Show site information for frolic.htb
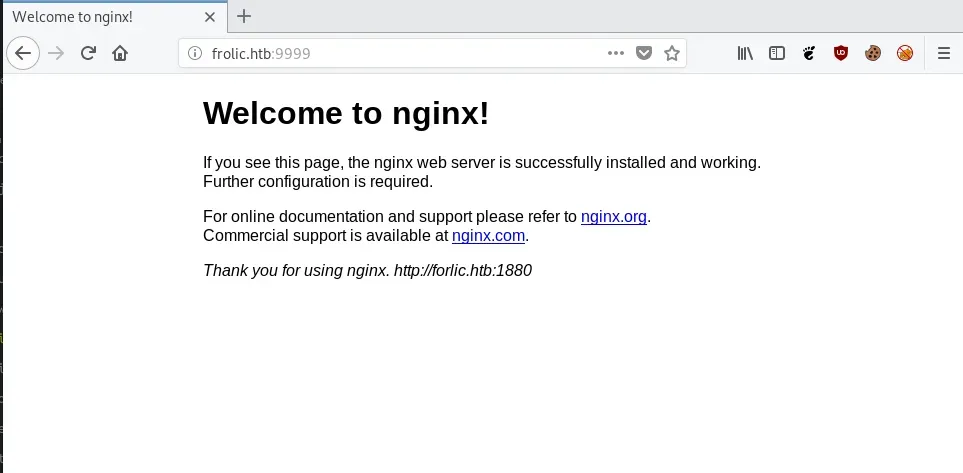 tap(195, 54)
